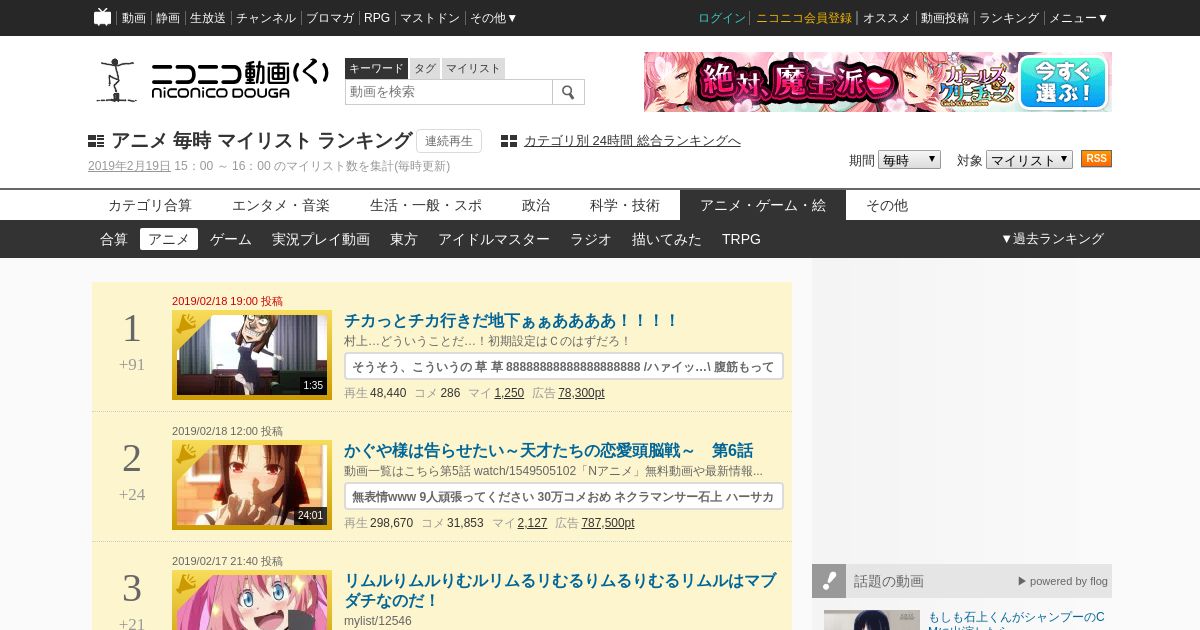The height and width of the screenshot is (630, 1200).
Task: Click ニコニコ会員登録 link
Action: (804, 18)
